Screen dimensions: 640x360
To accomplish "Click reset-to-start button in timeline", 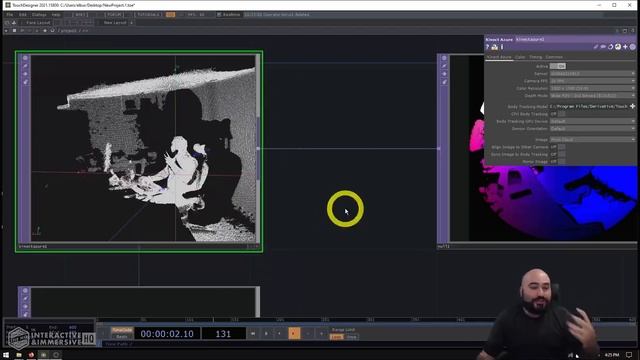I will point(253,333).
